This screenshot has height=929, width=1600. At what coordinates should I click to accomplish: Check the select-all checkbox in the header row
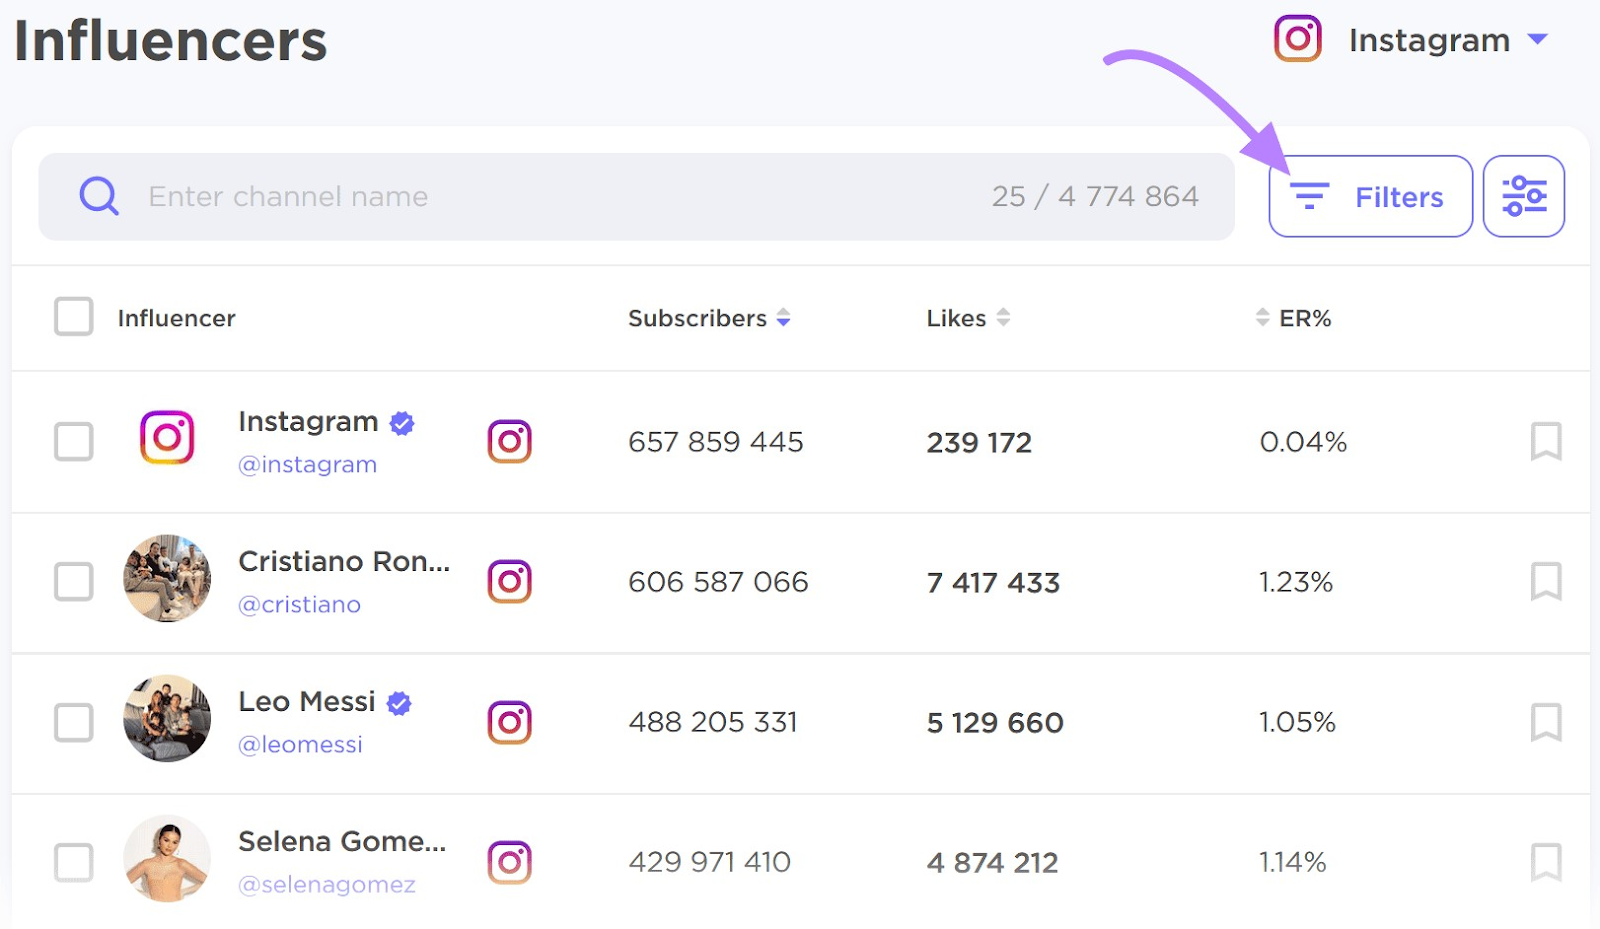point(73,317)
